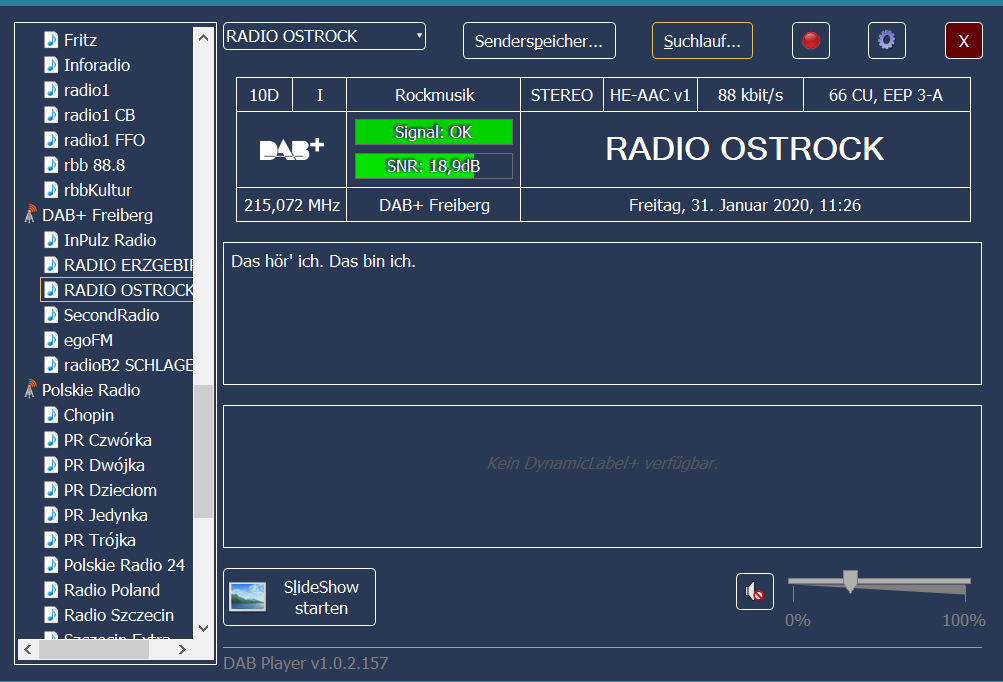Screen dimensions: 1003x682
Task: Click the music note icon beside egoFM
Action: pos(51,340)
